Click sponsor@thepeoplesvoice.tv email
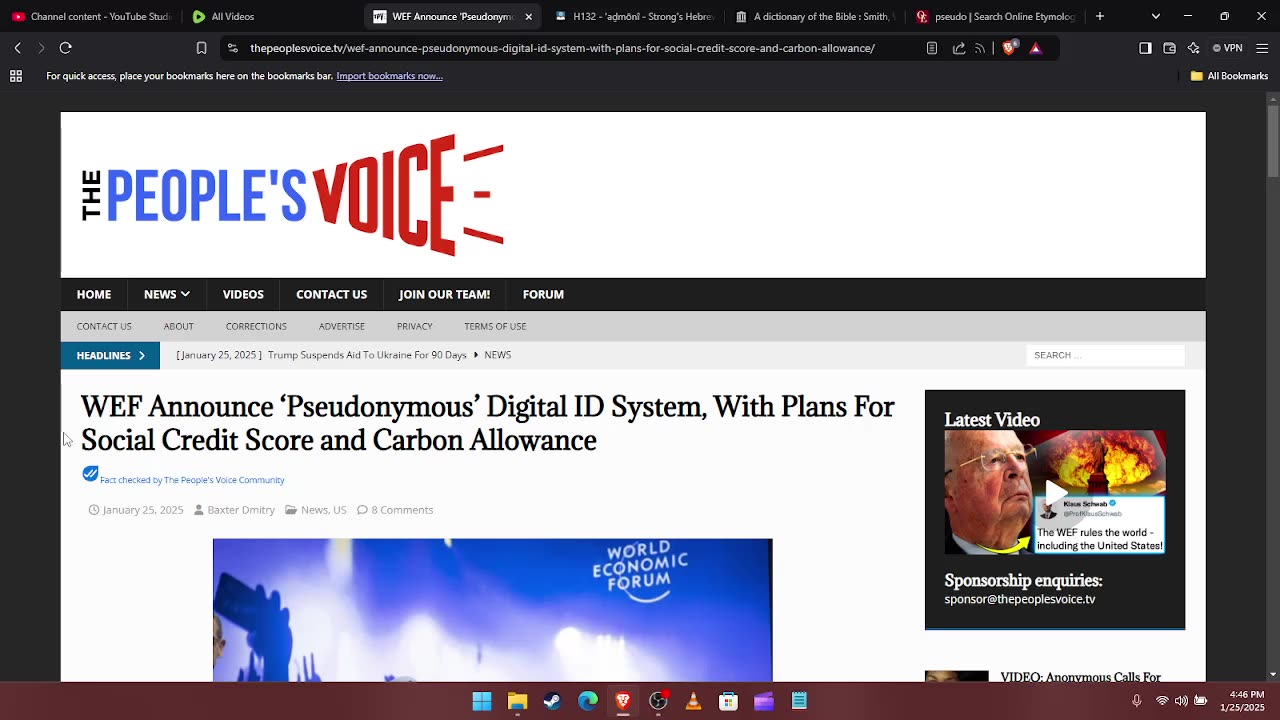 1020,599
